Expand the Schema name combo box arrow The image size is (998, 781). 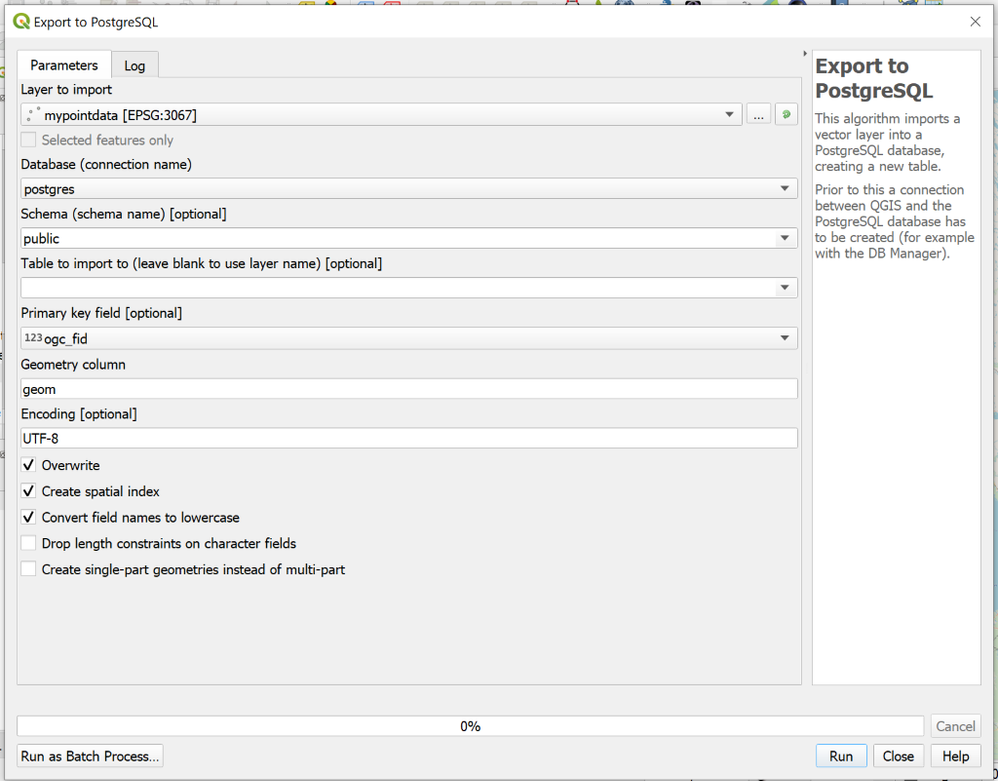785,238
